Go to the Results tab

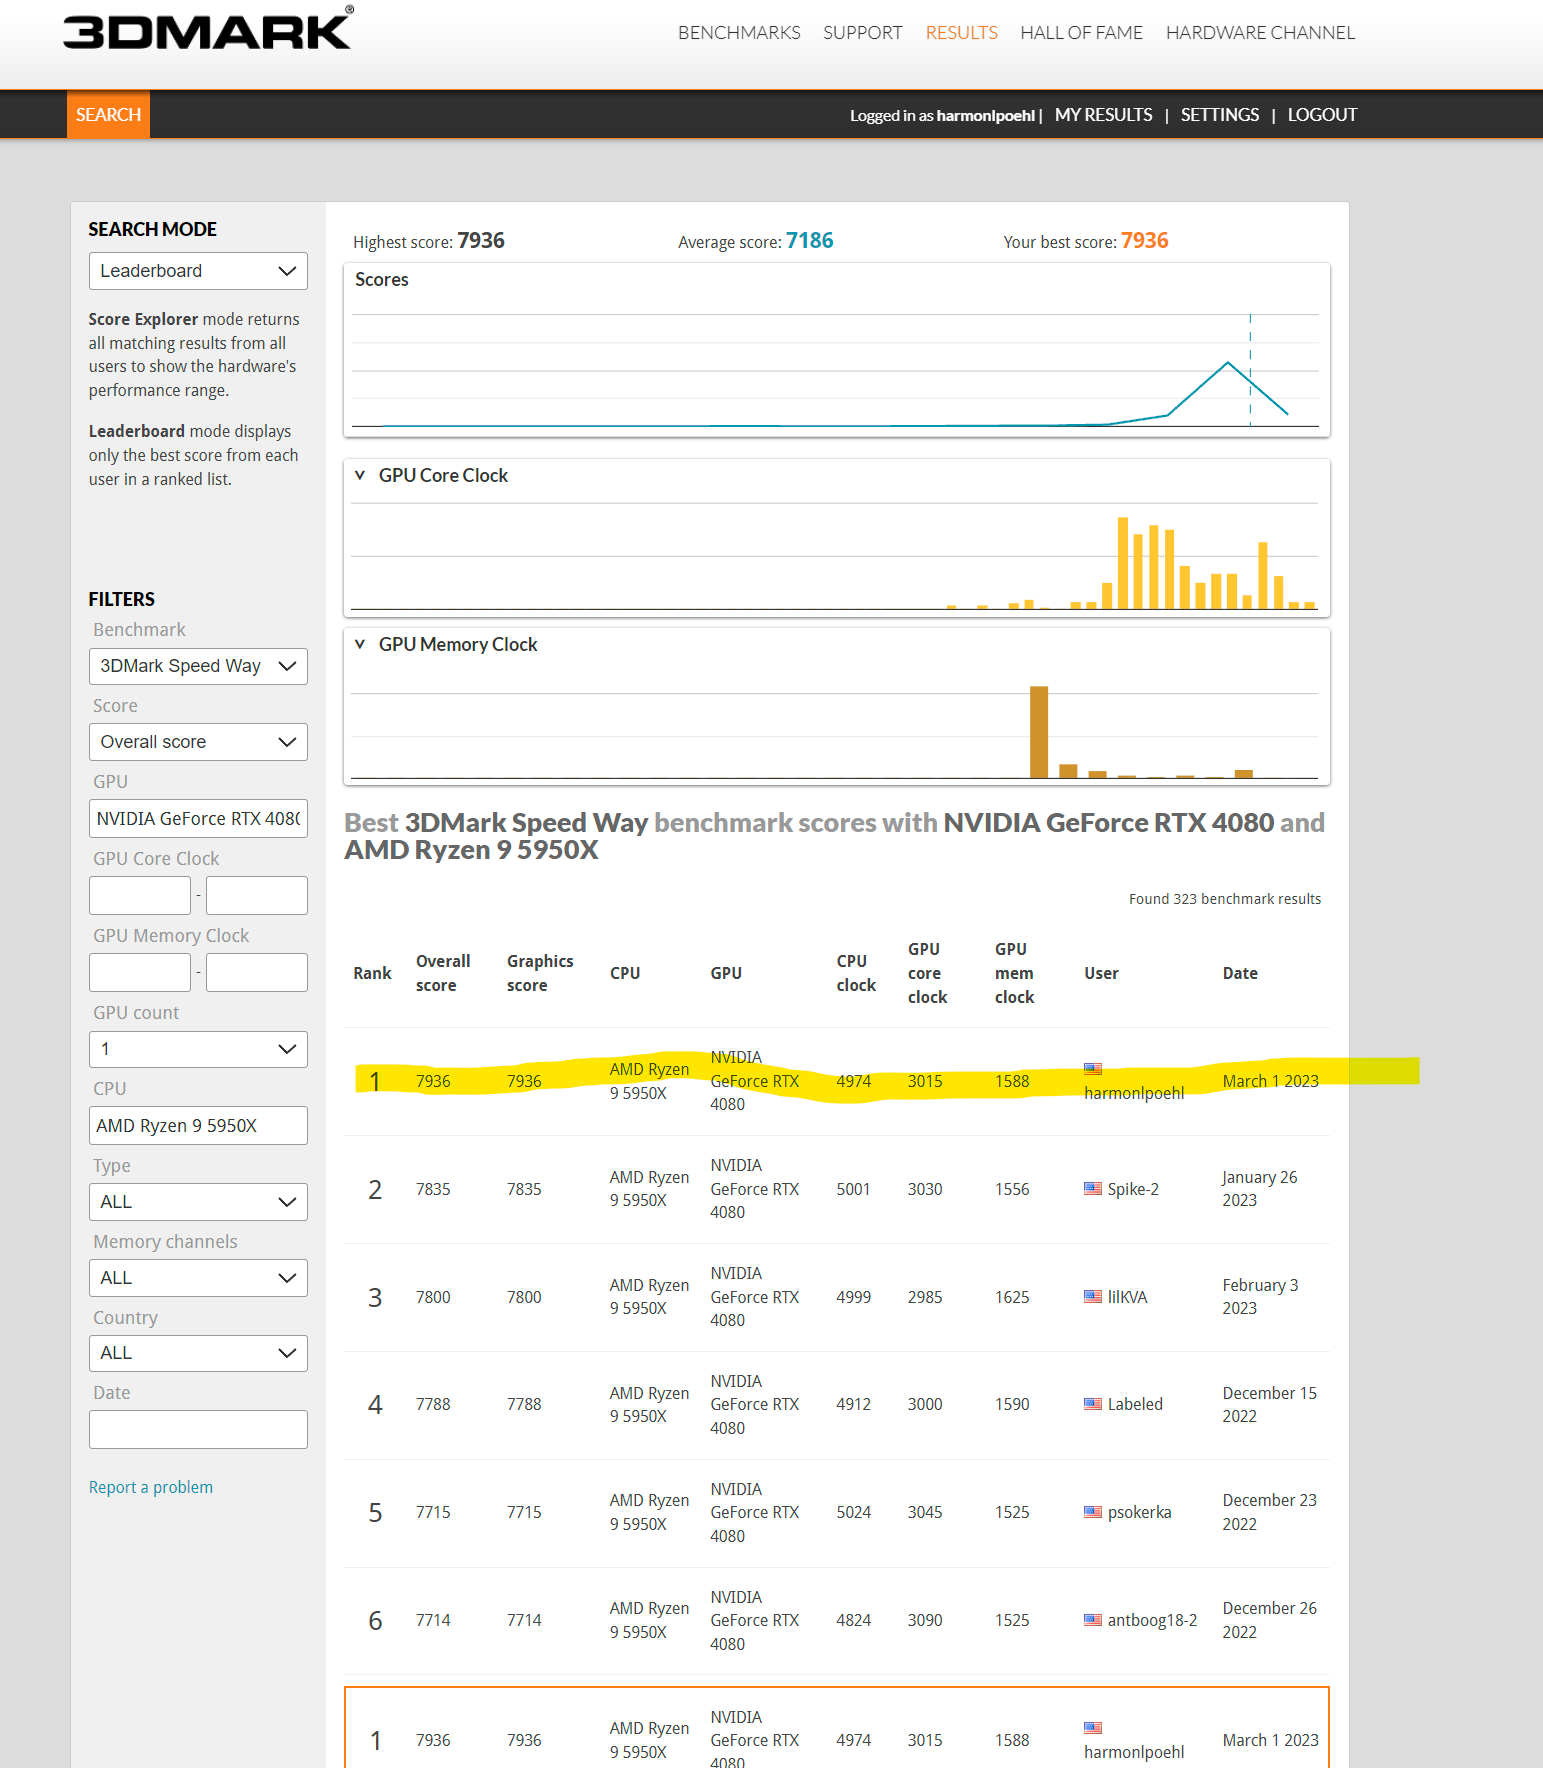[x=961, y=33]
